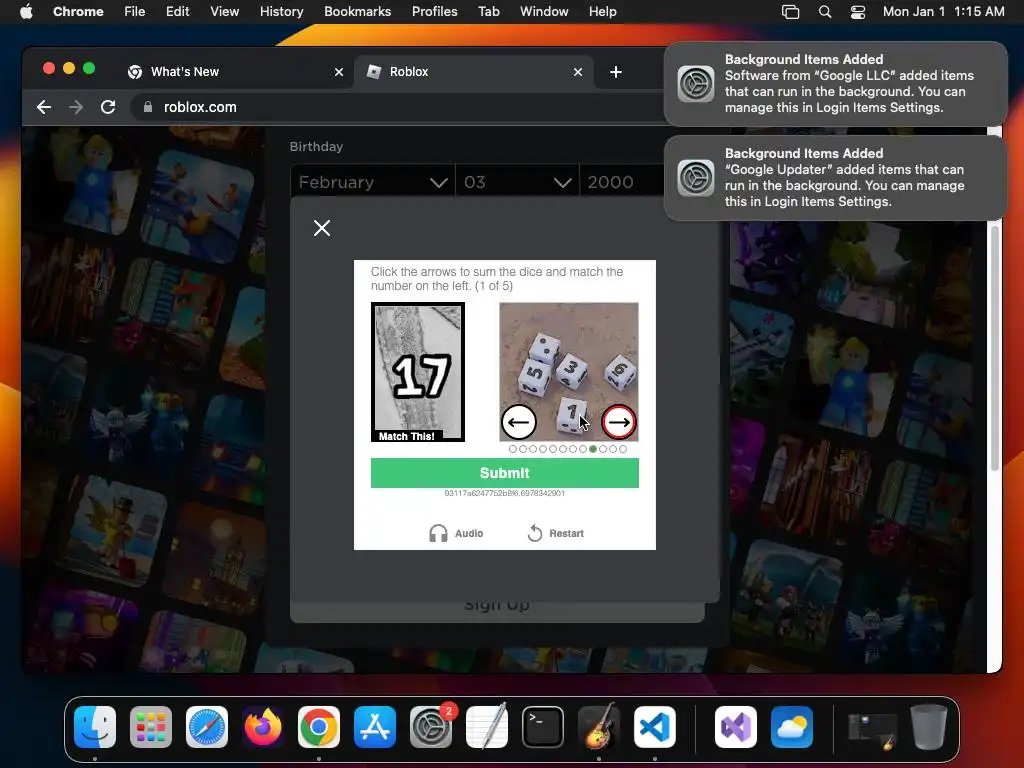Open the Chrome menu in menu bar

[x=78, y=12]
